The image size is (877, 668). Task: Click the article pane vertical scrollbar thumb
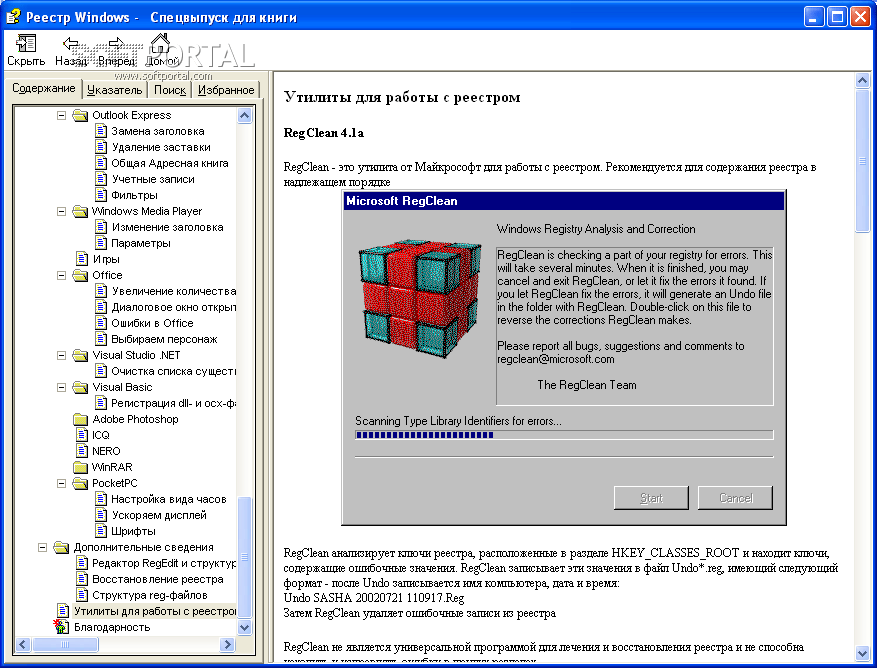[x=862, y=161]
